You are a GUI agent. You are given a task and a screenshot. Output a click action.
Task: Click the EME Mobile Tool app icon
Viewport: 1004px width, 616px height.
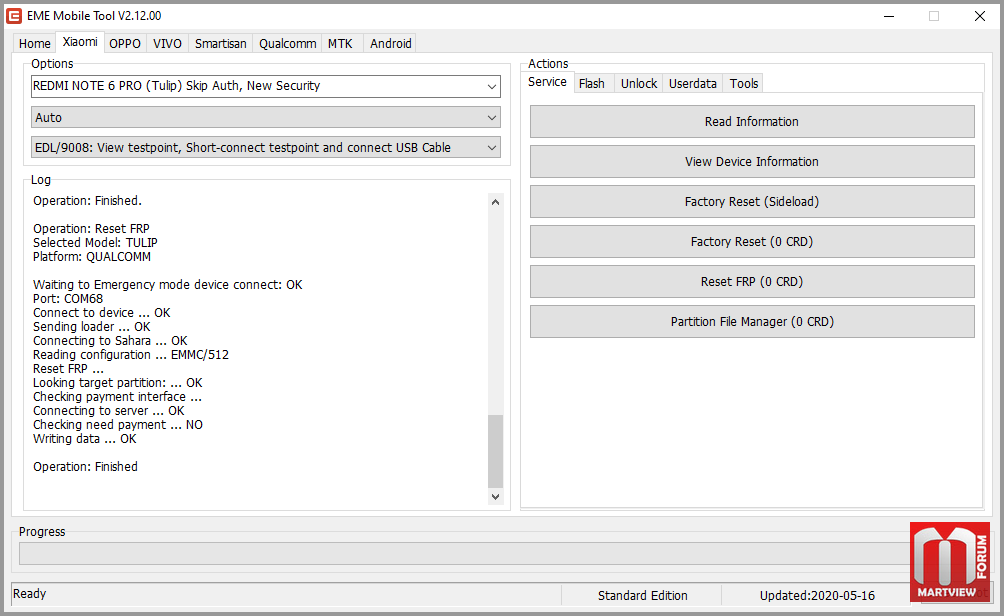click(13, 16)
